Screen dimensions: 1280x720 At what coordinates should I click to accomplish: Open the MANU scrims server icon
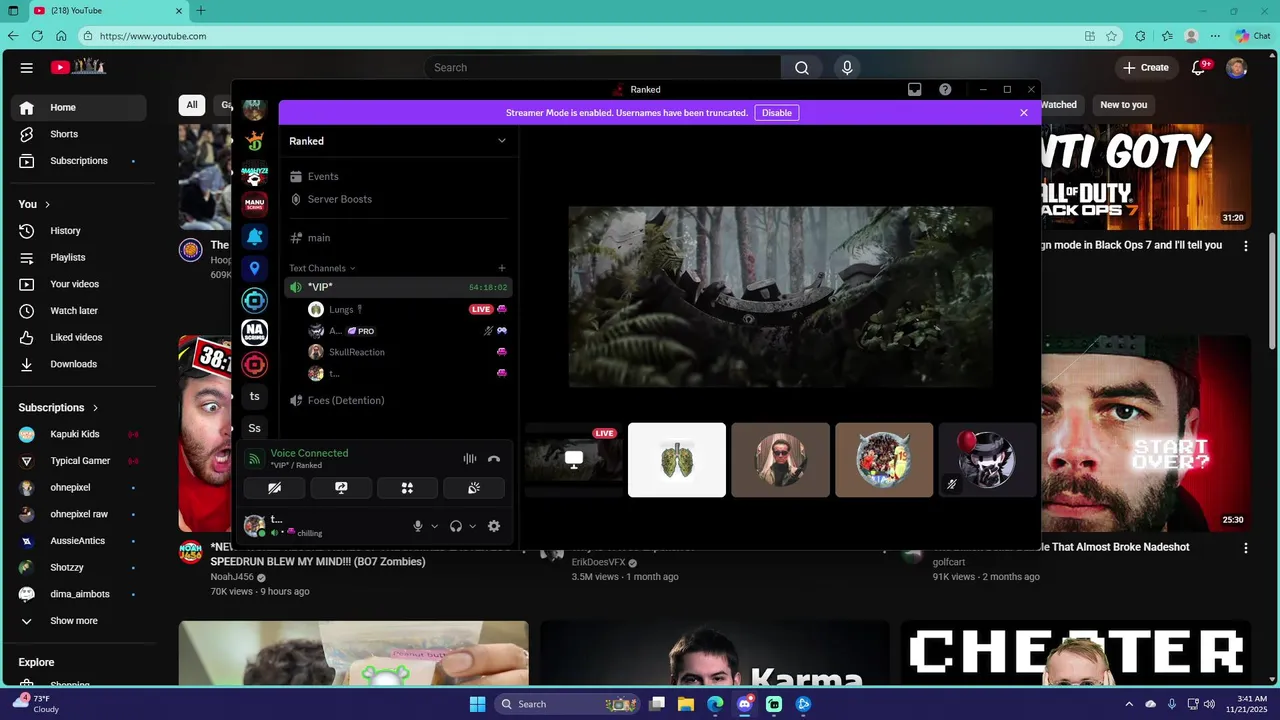[x=255, y=204]
